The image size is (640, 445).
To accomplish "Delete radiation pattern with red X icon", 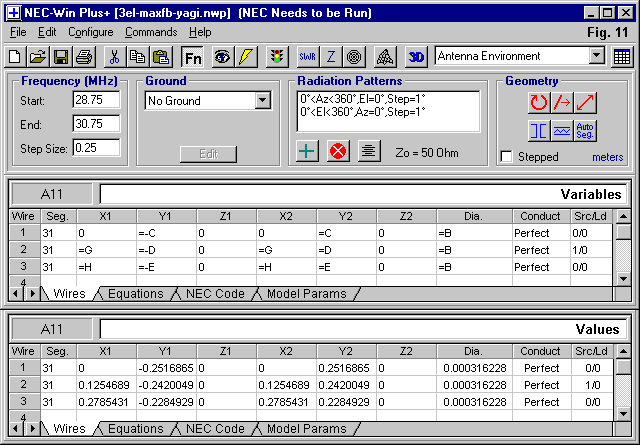I will (339, 151).
